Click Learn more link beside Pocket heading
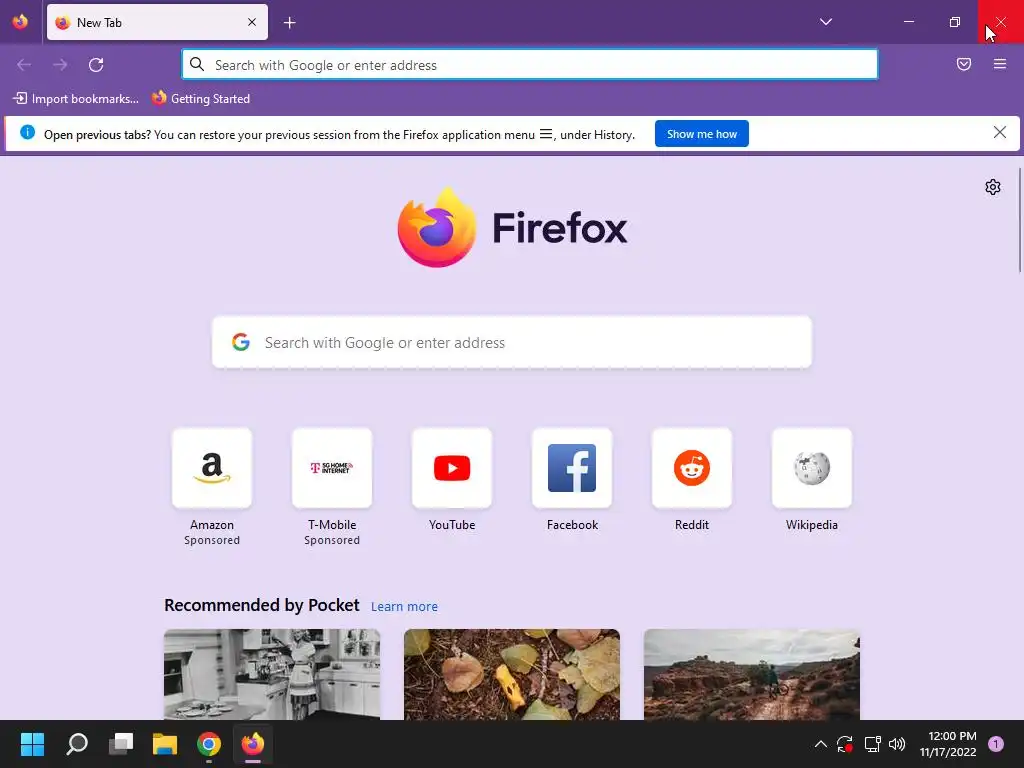Screen dimensions: 1024x768 click(404, 607)
